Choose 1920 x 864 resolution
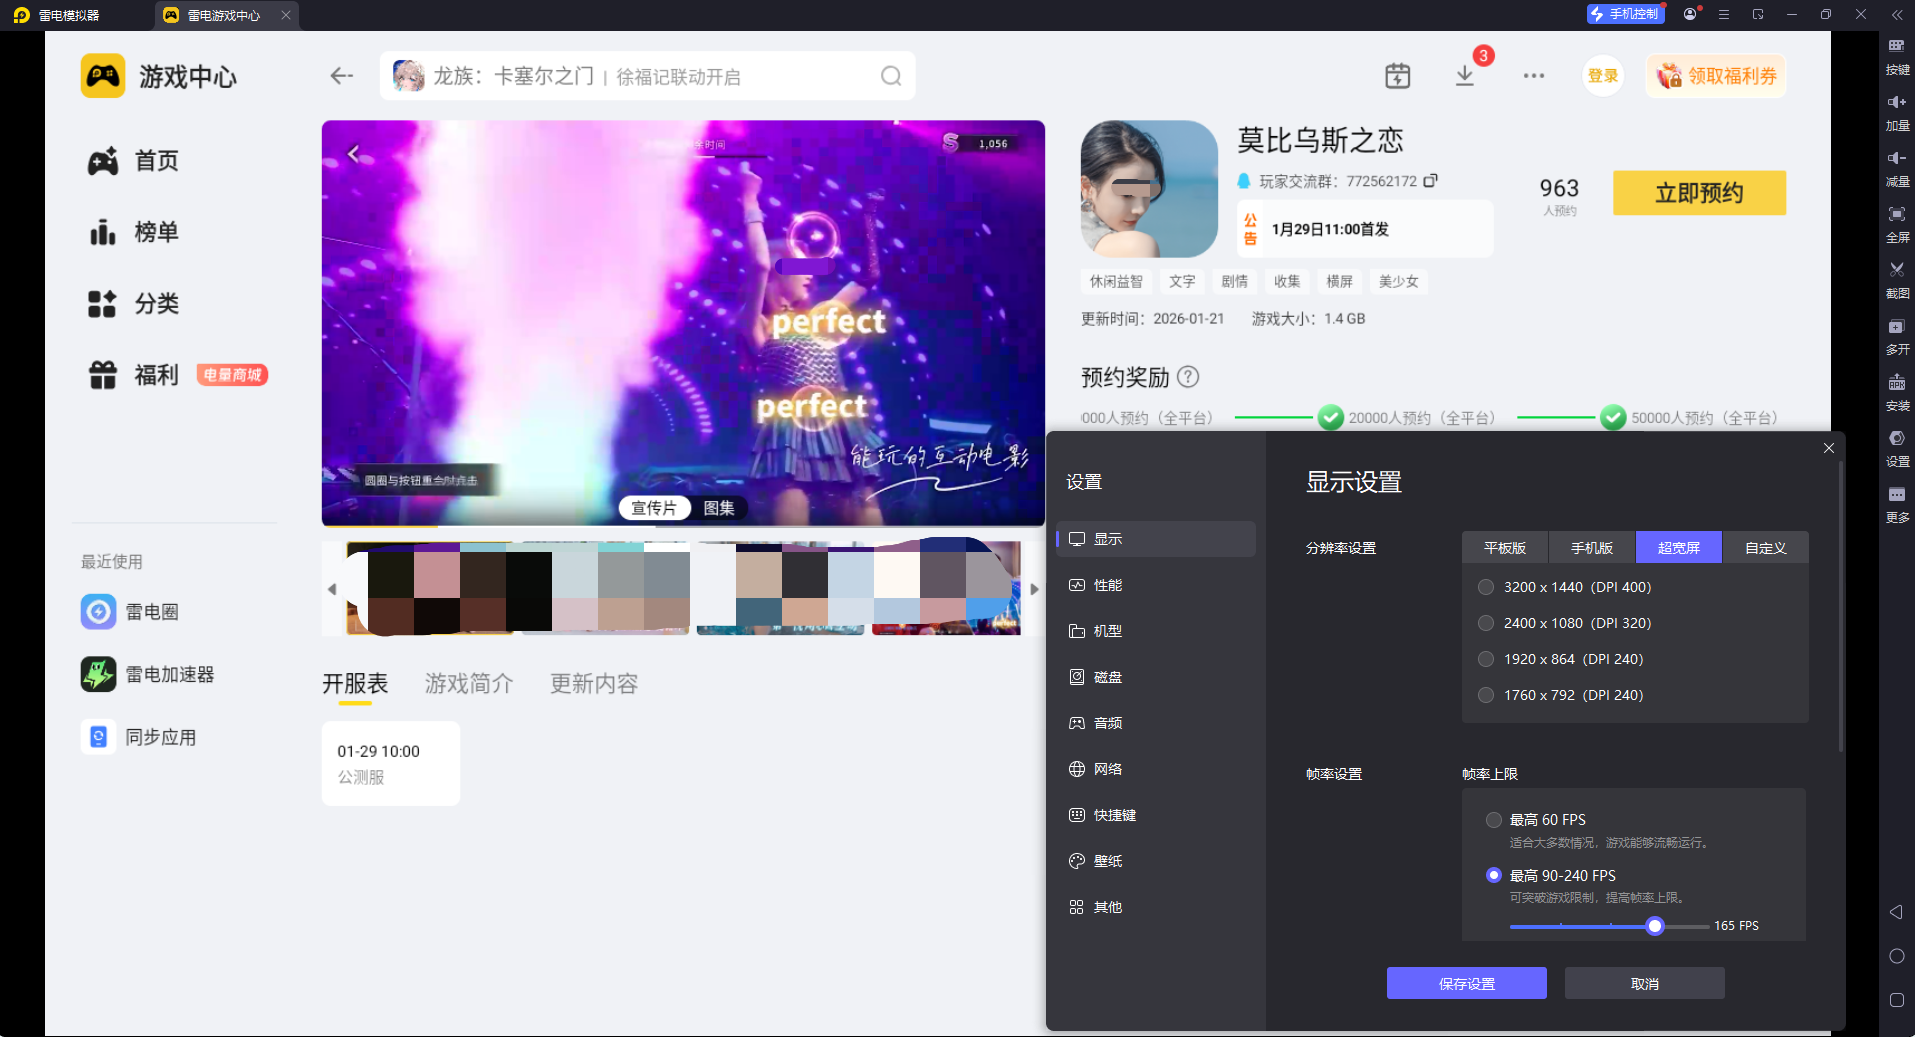 click(x=1486, y=659)
